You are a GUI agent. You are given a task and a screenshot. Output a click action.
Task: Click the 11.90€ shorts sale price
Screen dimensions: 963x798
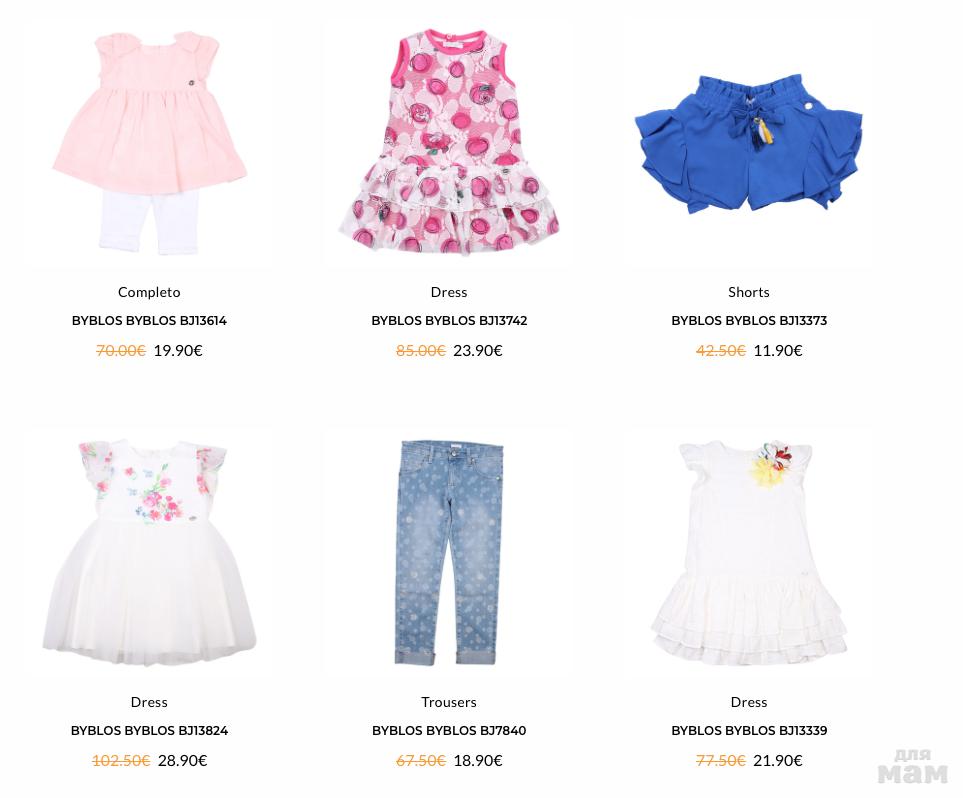(778, 351)
